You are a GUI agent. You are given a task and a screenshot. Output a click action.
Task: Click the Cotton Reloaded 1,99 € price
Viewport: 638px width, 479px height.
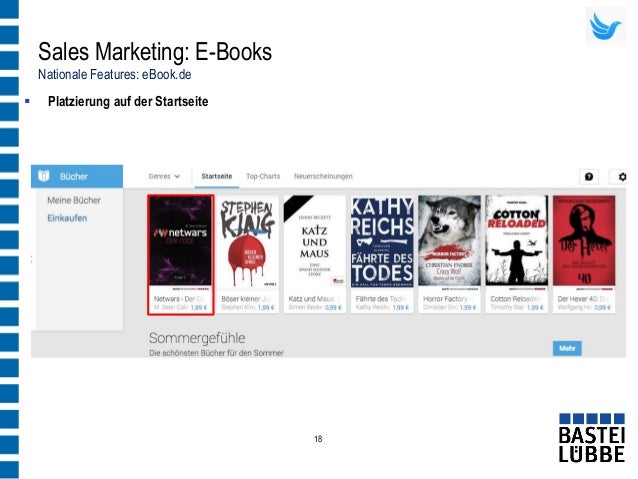535,307
